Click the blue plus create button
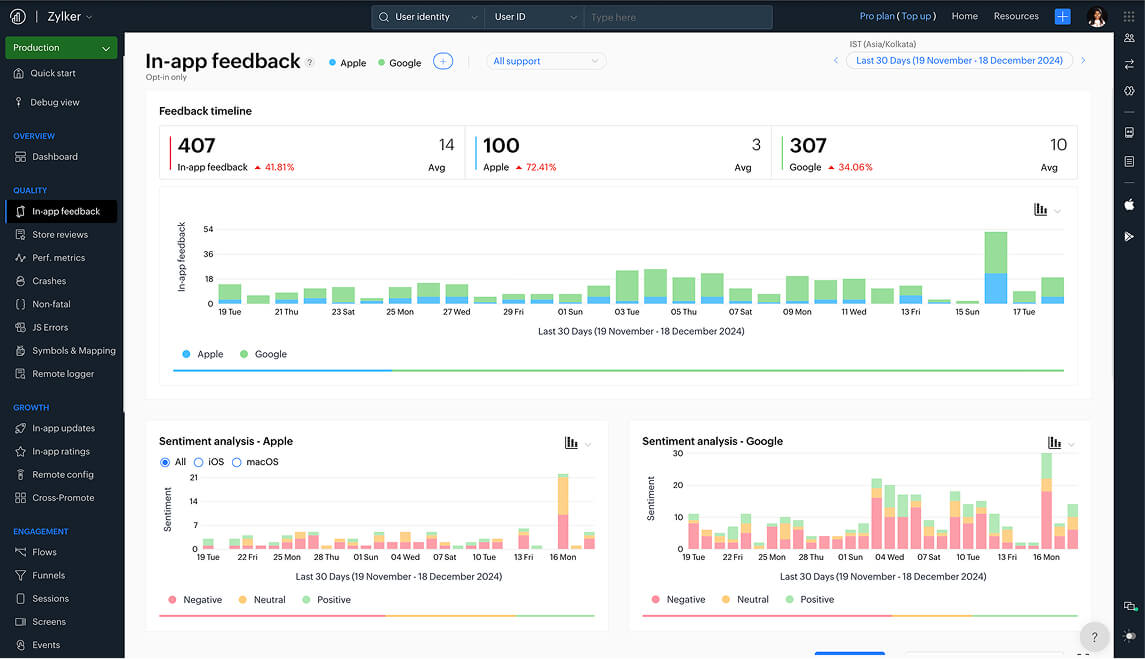The image size is (1145, 659). [1062, 16]
